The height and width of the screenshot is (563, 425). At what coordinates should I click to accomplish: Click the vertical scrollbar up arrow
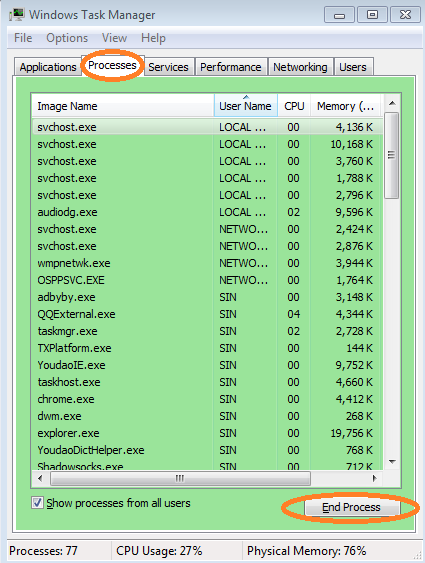[x=392, y=103]
